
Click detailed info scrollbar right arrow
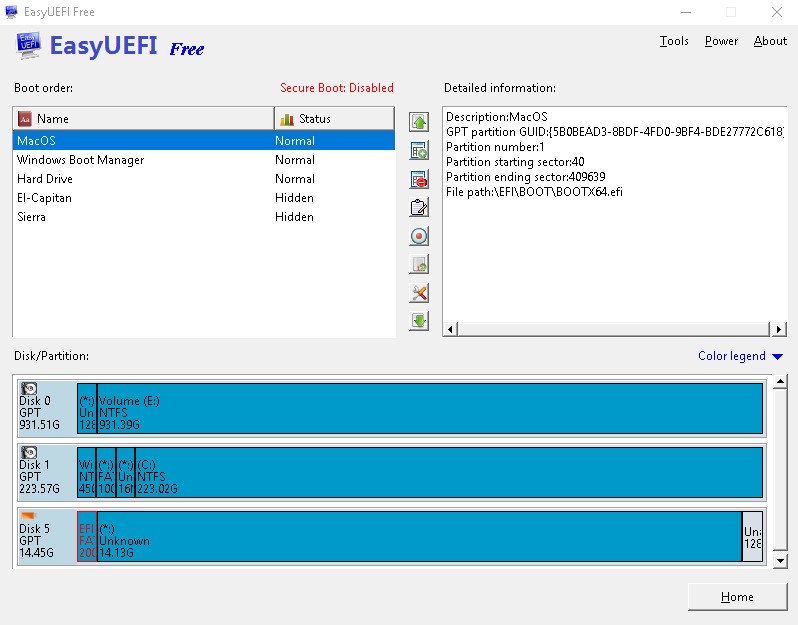point(779,329)
